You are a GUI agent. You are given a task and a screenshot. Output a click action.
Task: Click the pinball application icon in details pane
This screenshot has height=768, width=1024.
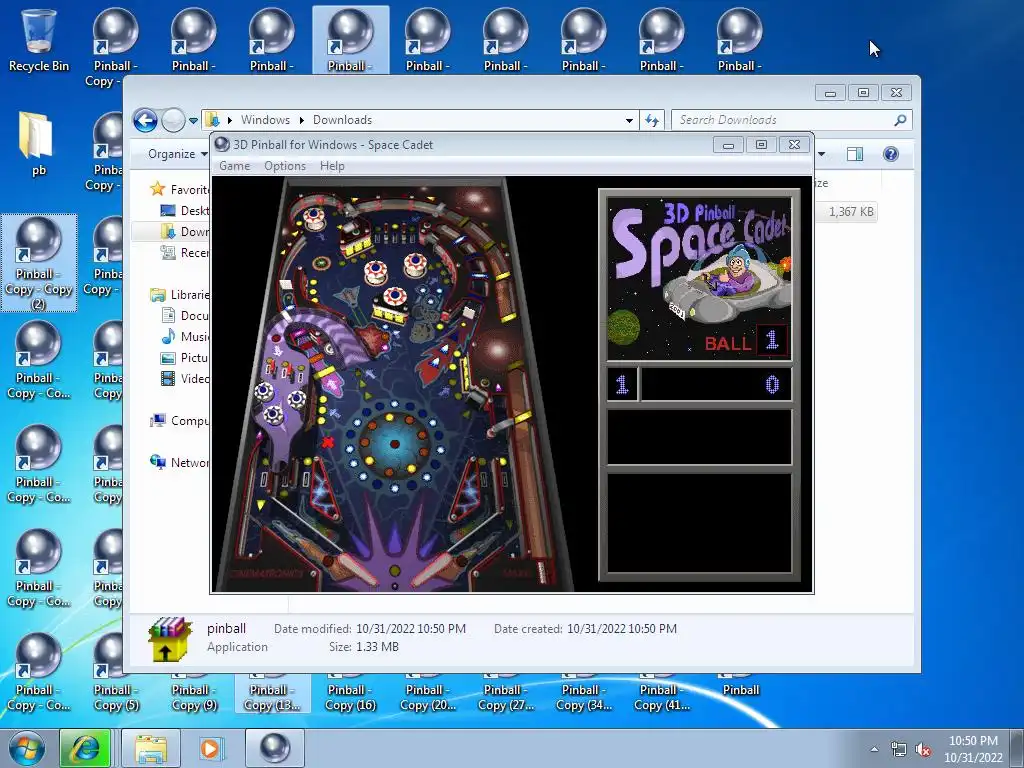point(170,638)
